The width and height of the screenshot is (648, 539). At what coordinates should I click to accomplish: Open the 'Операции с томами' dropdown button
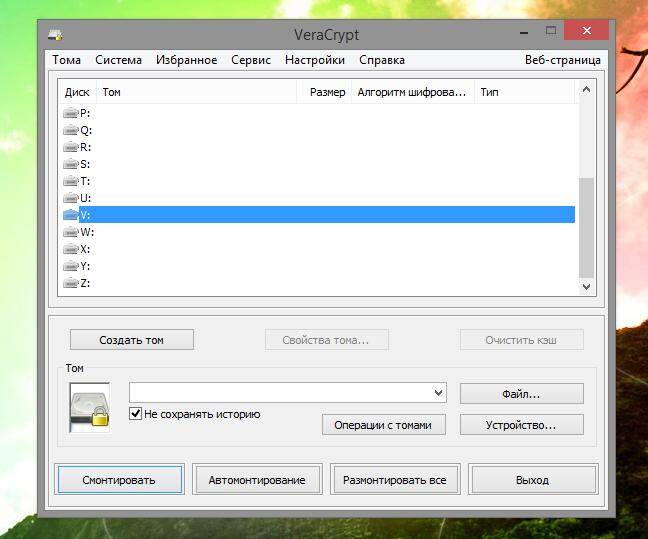(384, 425)
